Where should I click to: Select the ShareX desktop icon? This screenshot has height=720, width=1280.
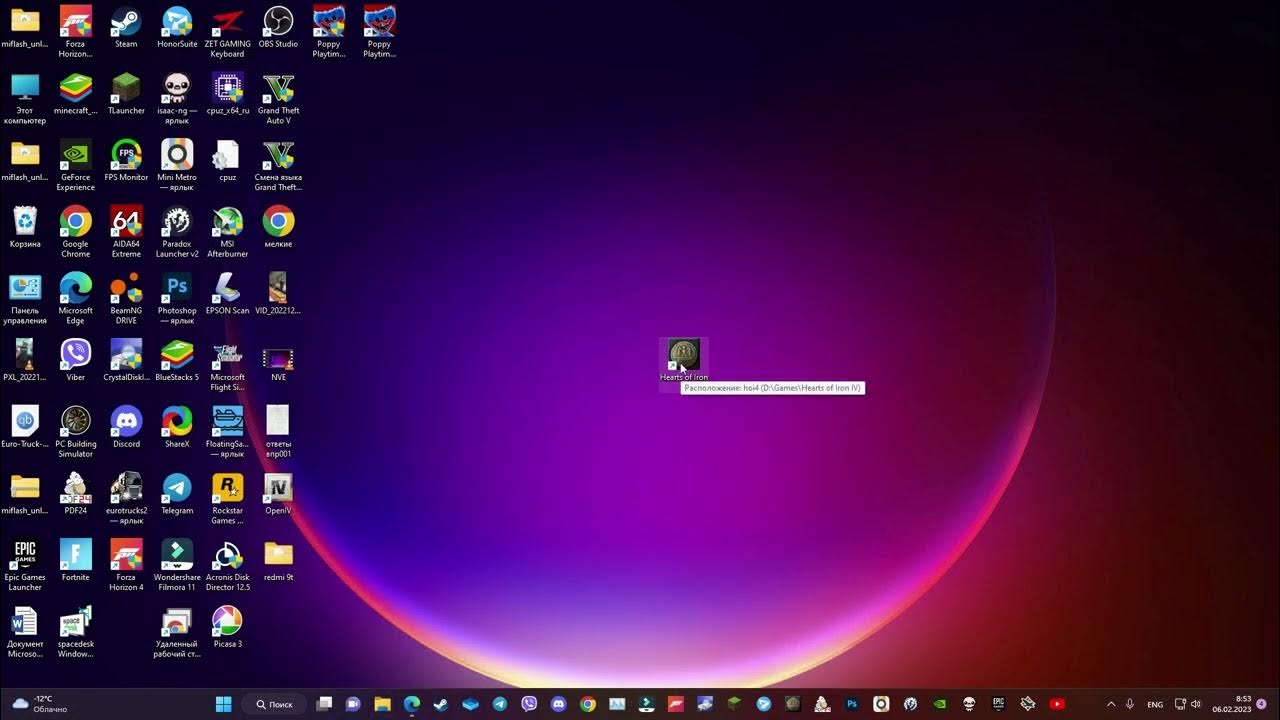tap(177, 427)
